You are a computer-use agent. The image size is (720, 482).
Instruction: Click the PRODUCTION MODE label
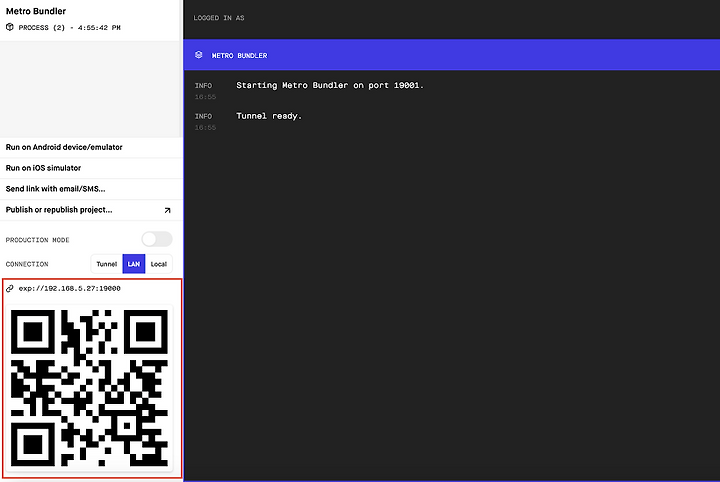(37, 240)
